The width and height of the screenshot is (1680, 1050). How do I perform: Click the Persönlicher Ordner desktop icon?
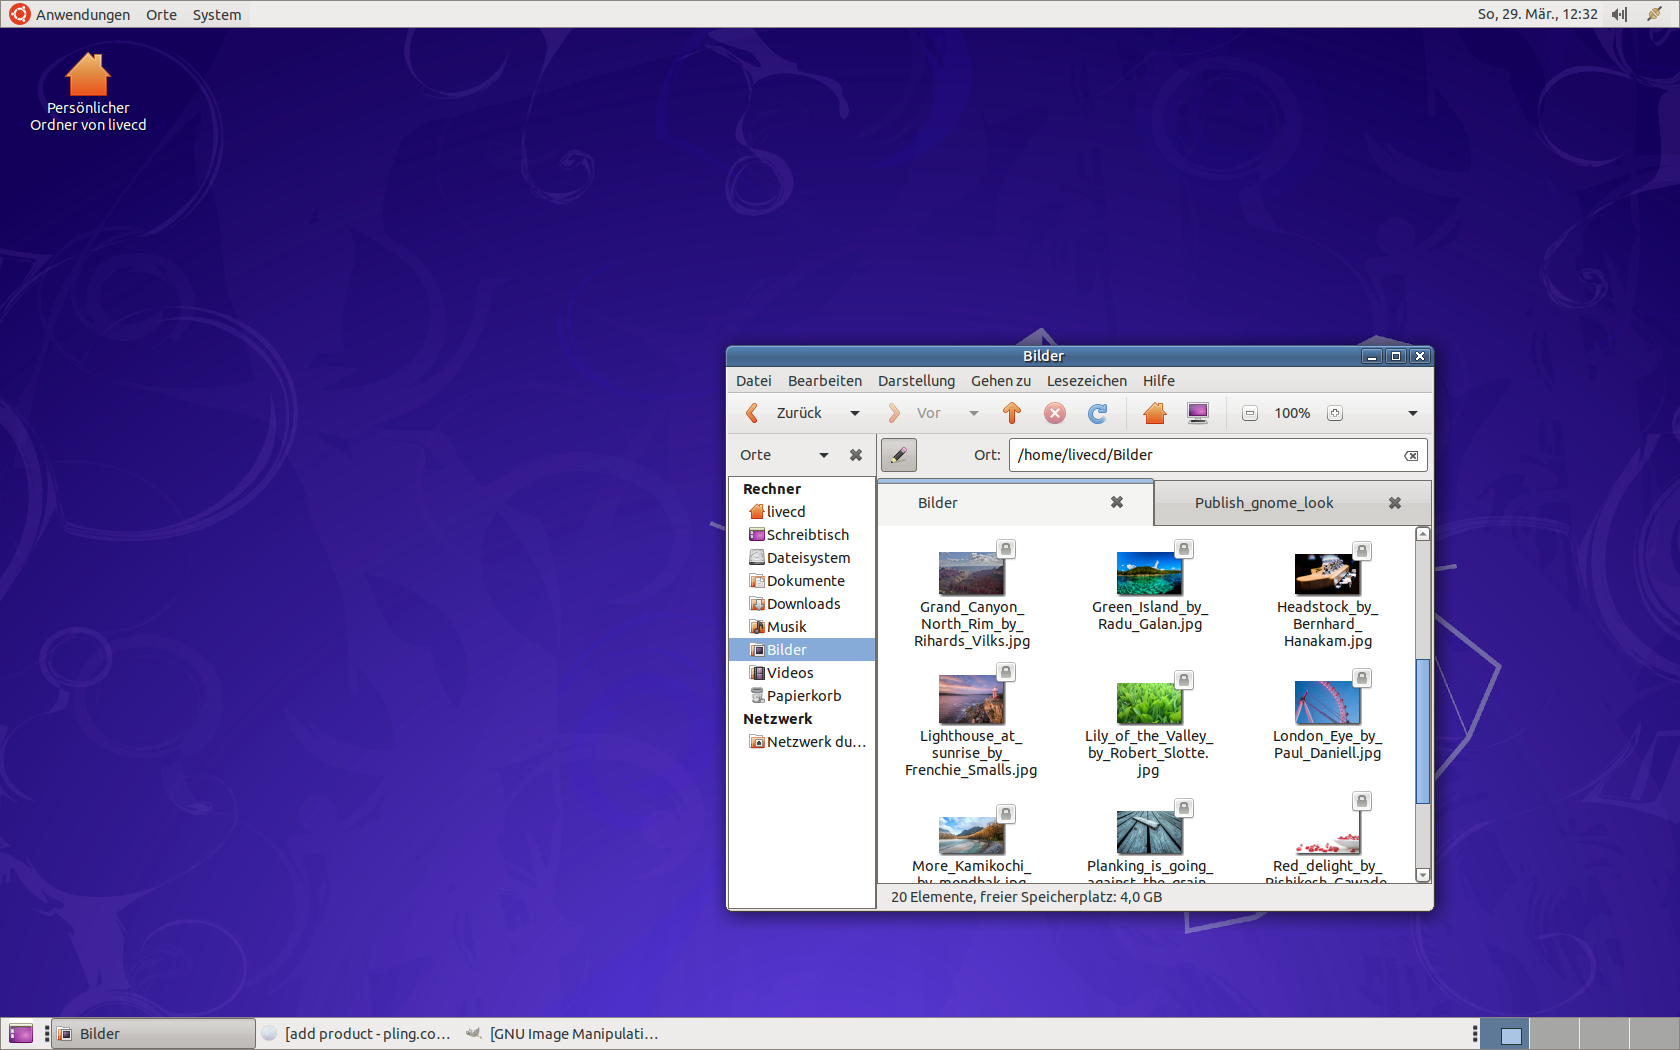[x=88, y=92]
